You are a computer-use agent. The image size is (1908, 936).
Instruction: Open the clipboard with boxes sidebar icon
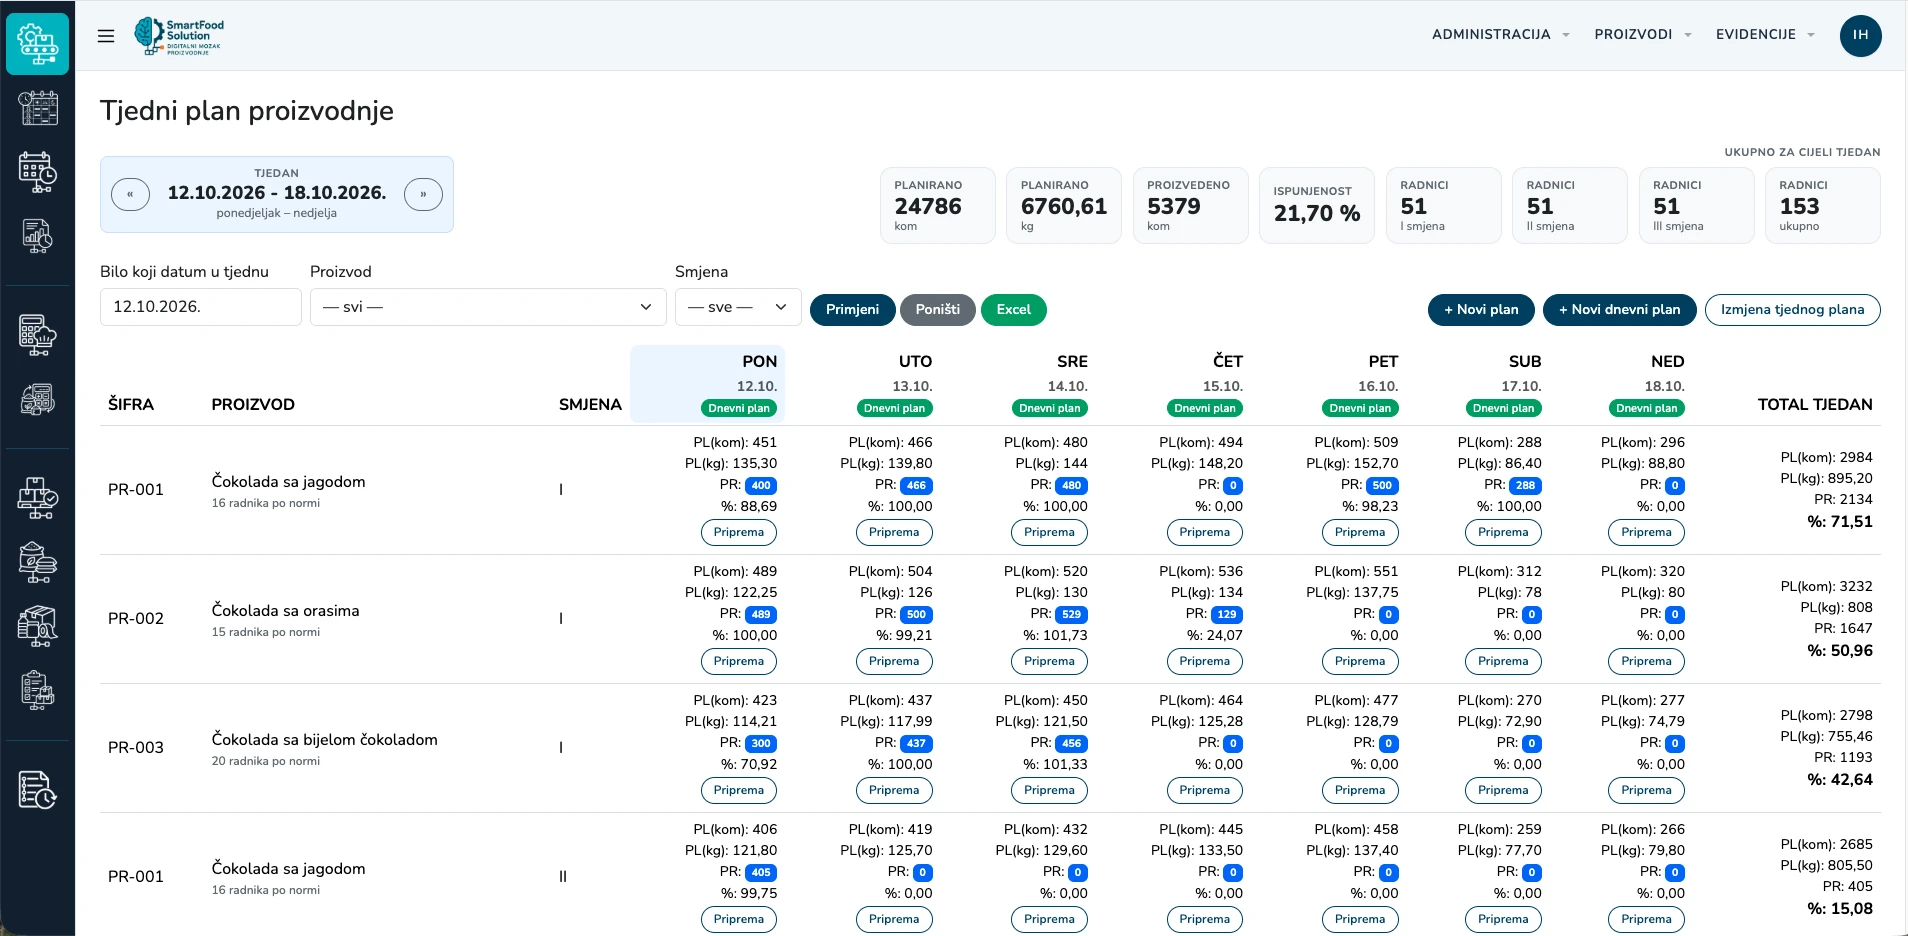(38, 690)
